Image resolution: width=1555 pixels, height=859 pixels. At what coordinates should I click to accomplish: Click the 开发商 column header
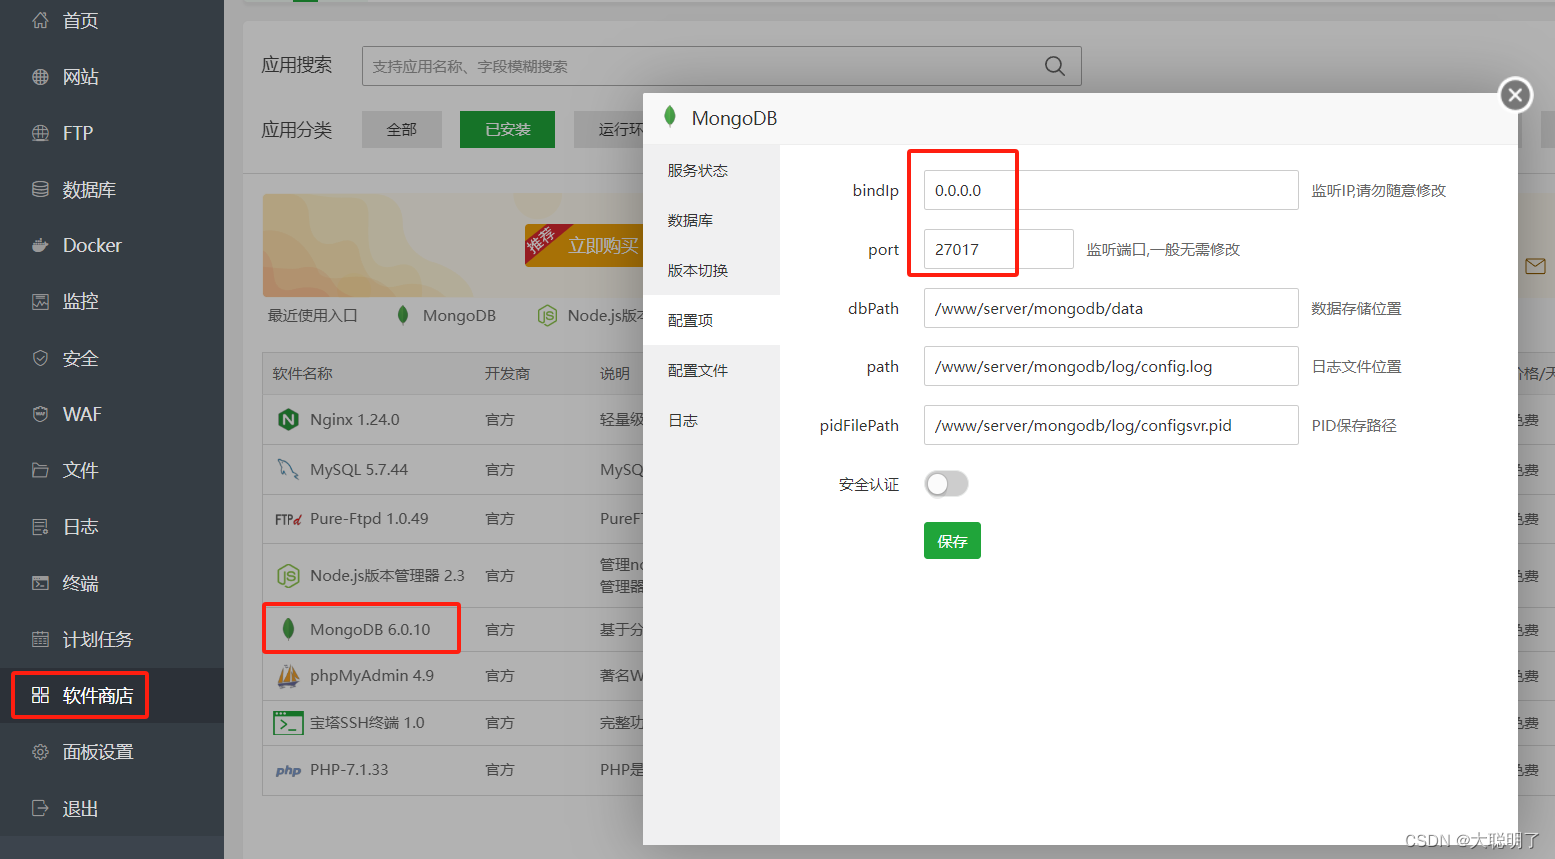(x=507, y=373)
